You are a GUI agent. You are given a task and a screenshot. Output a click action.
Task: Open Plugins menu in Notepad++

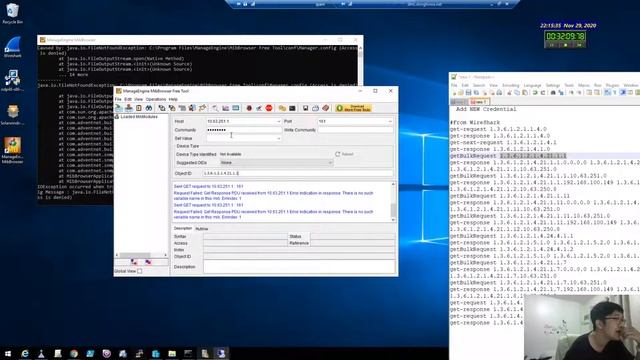612,85
